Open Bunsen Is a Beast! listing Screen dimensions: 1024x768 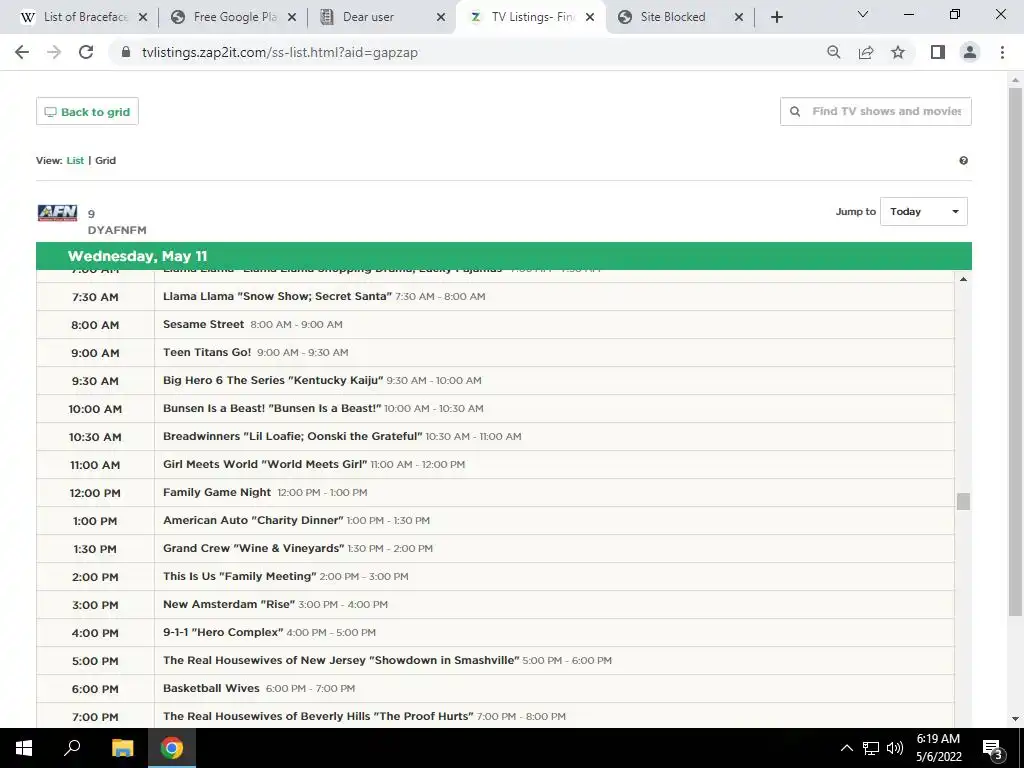click(272, 409)
